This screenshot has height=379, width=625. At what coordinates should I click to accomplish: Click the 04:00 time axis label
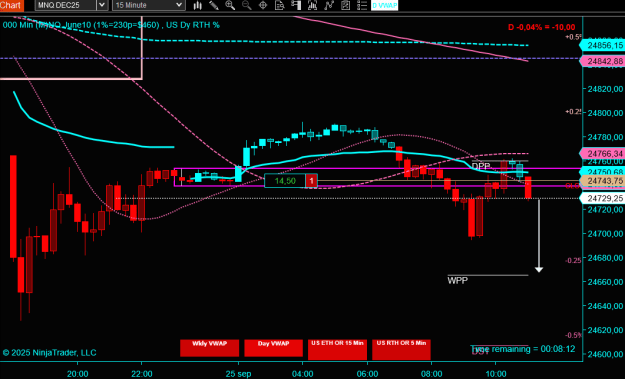tap(302, 374)
